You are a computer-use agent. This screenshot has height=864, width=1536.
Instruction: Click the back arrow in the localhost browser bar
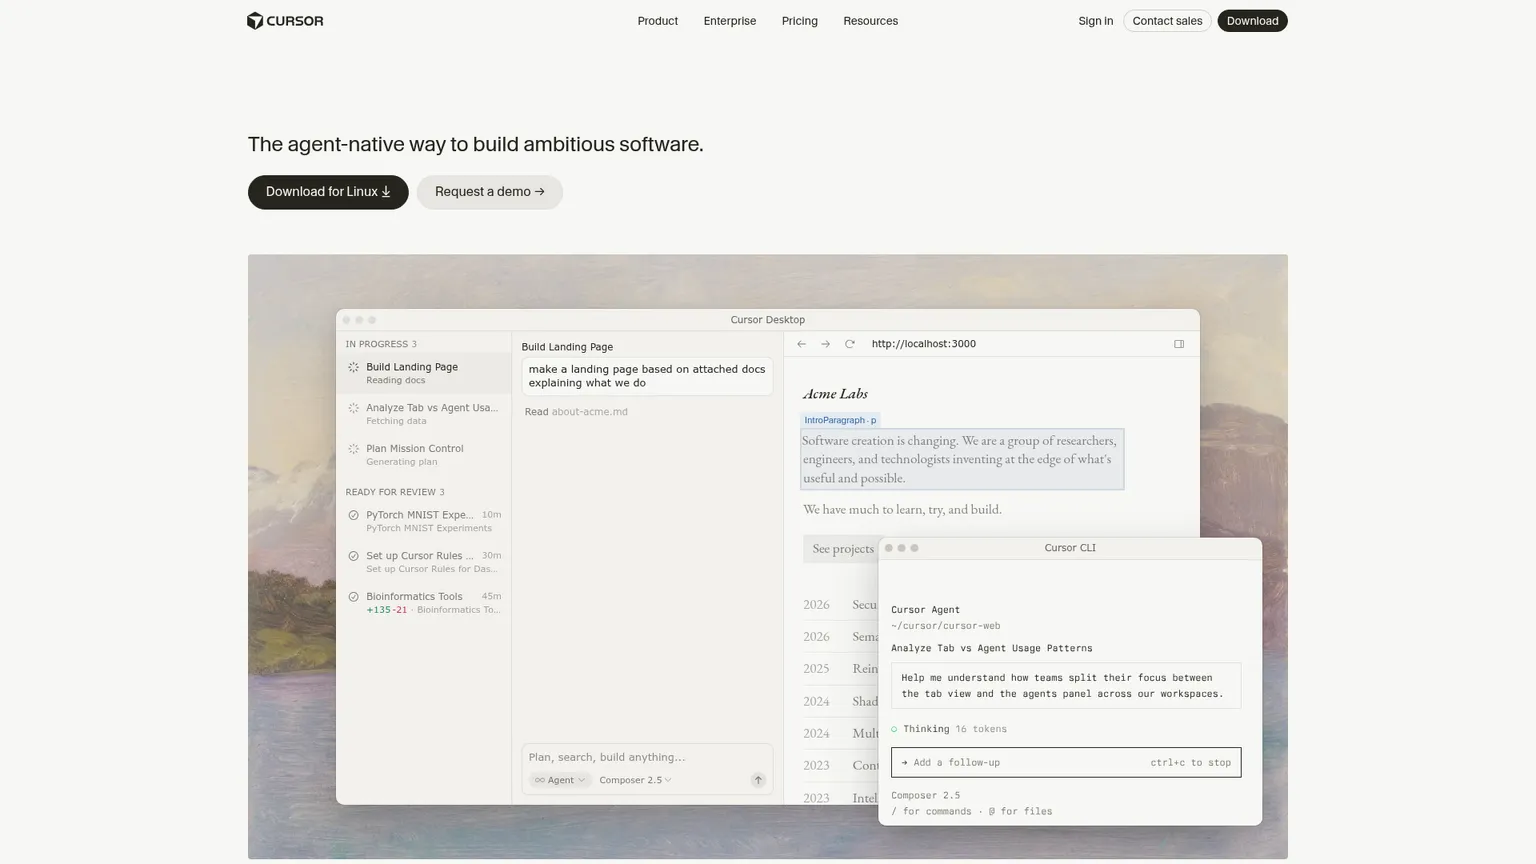pyautogui.click(x=801, y=344)
